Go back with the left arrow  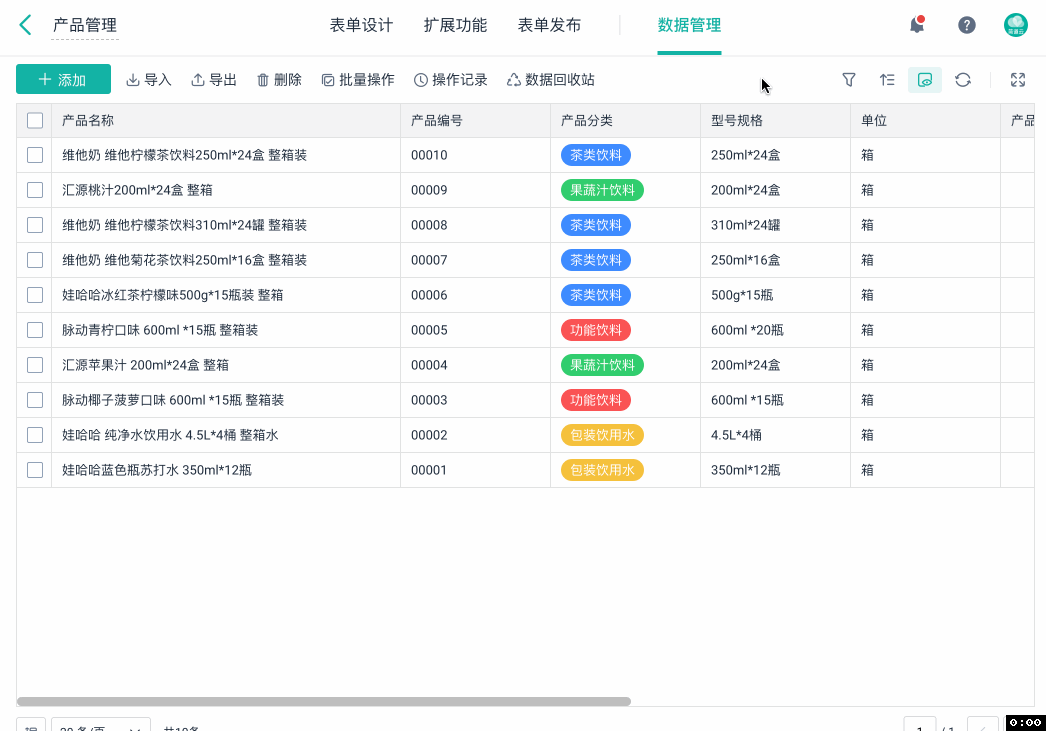click(26, 25)
